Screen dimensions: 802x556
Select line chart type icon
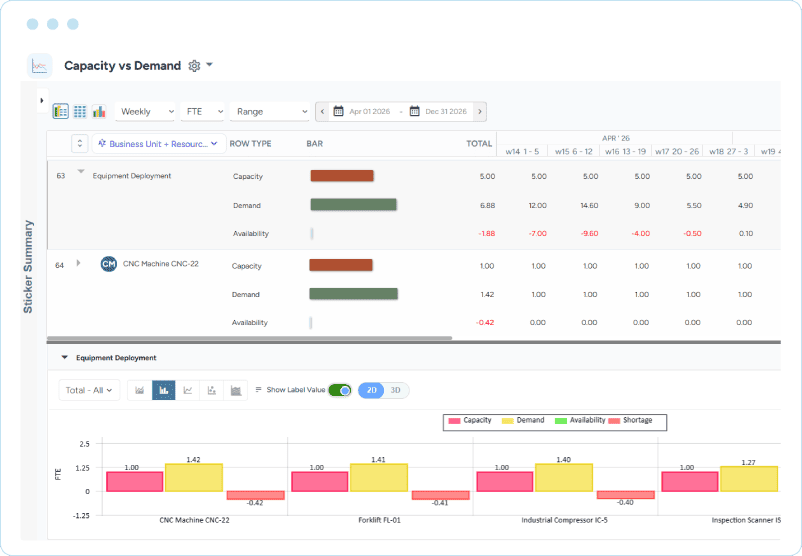(x=188, y=390)
